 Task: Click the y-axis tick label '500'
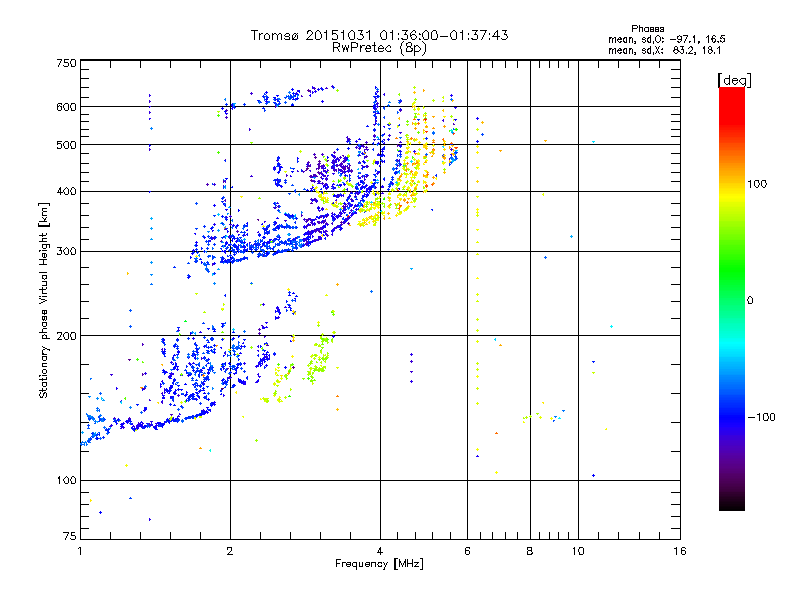pos(66,145)
